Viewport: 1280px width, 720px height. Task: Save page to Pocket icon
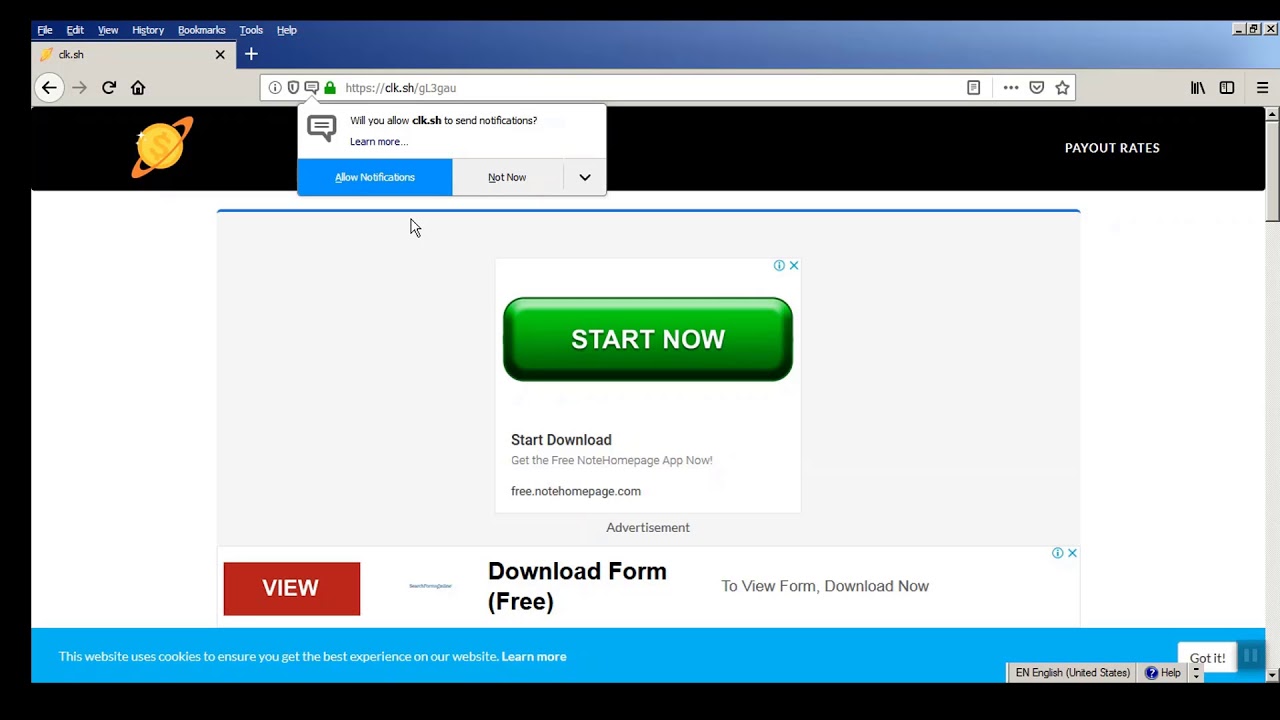point(1037,88)
